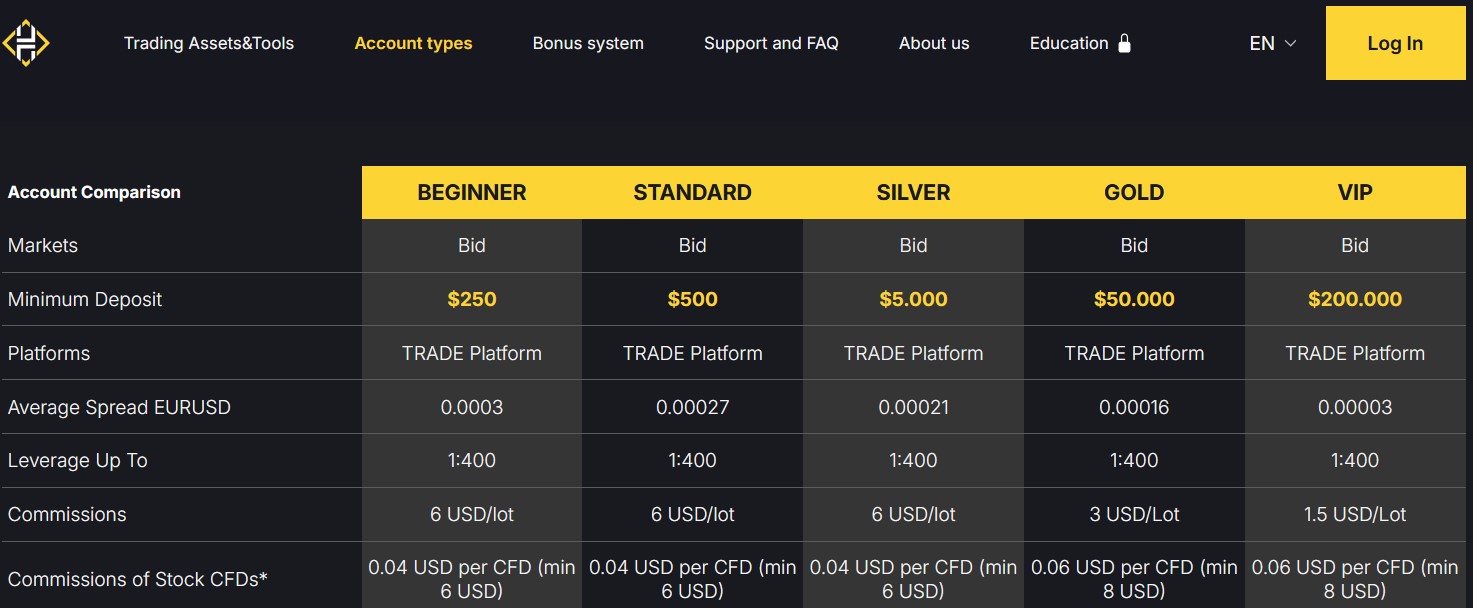Open the Education section
1473x608 pixels.
point(1069,43)
